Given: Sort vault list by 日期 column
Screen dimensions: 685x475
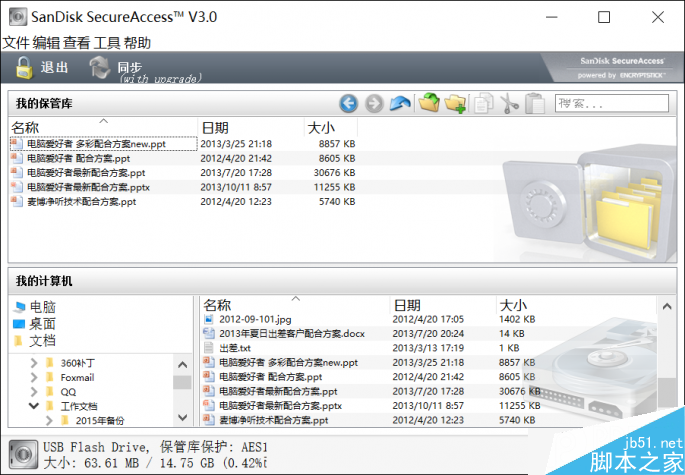Looking at the screenshot, I should [x=251, y=127].
